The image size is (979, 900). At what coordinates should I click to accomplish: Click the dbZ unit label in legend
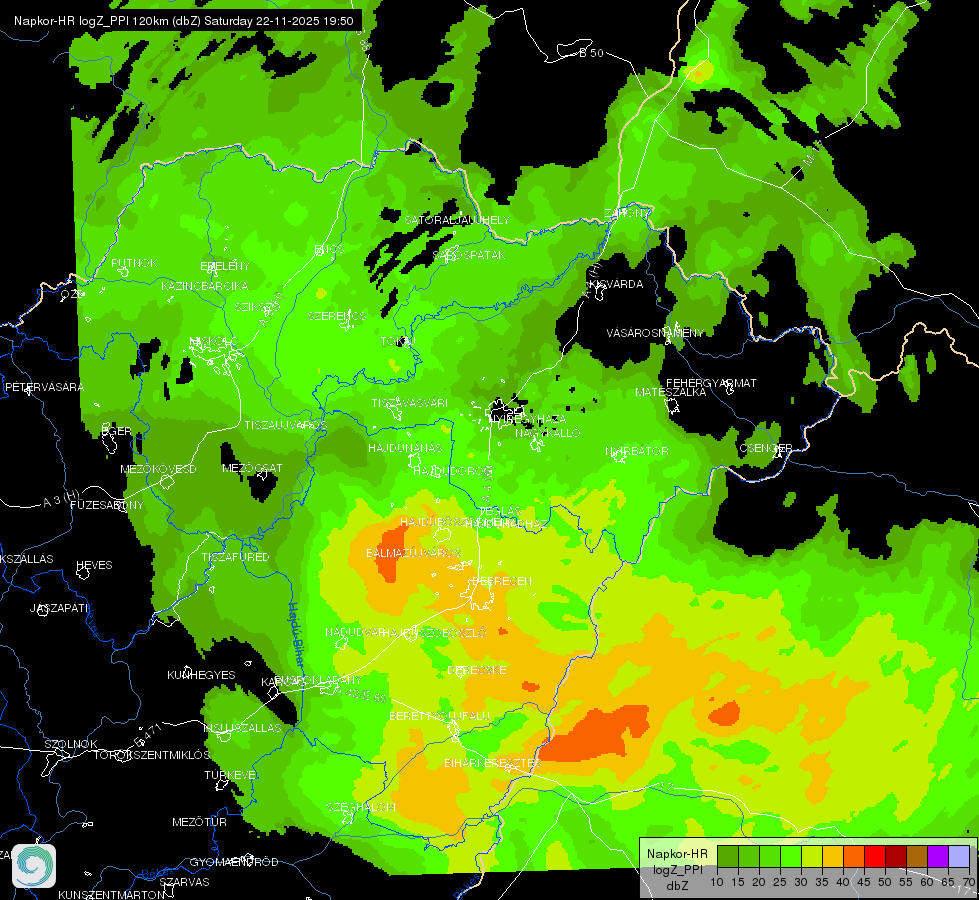[x=677, y=885]
